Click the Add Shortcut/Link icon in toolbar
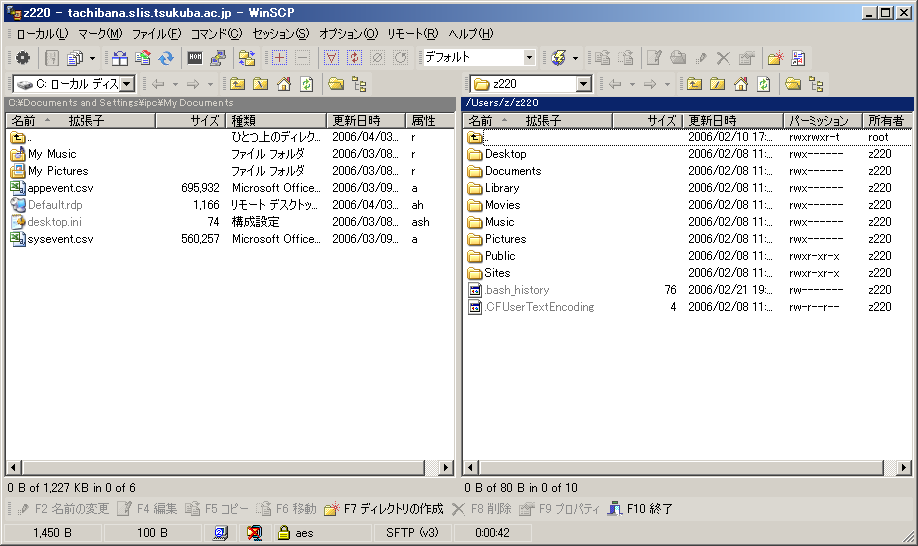 [799, 58]
